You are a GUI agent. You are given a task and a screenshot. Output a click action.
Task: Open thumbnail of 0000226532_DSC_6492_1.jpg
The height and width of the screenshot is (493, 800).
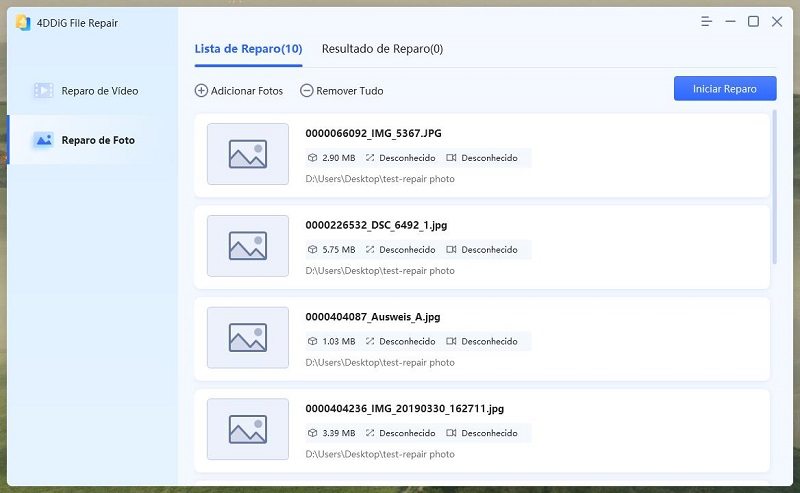(248, 245)
